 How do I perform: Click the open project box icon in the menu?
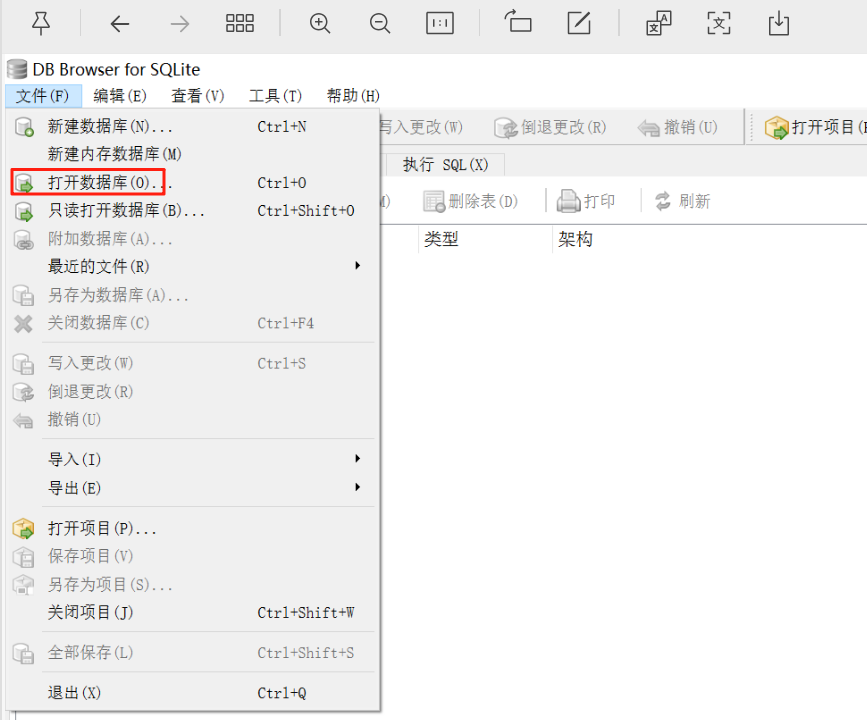click(23, 529)
